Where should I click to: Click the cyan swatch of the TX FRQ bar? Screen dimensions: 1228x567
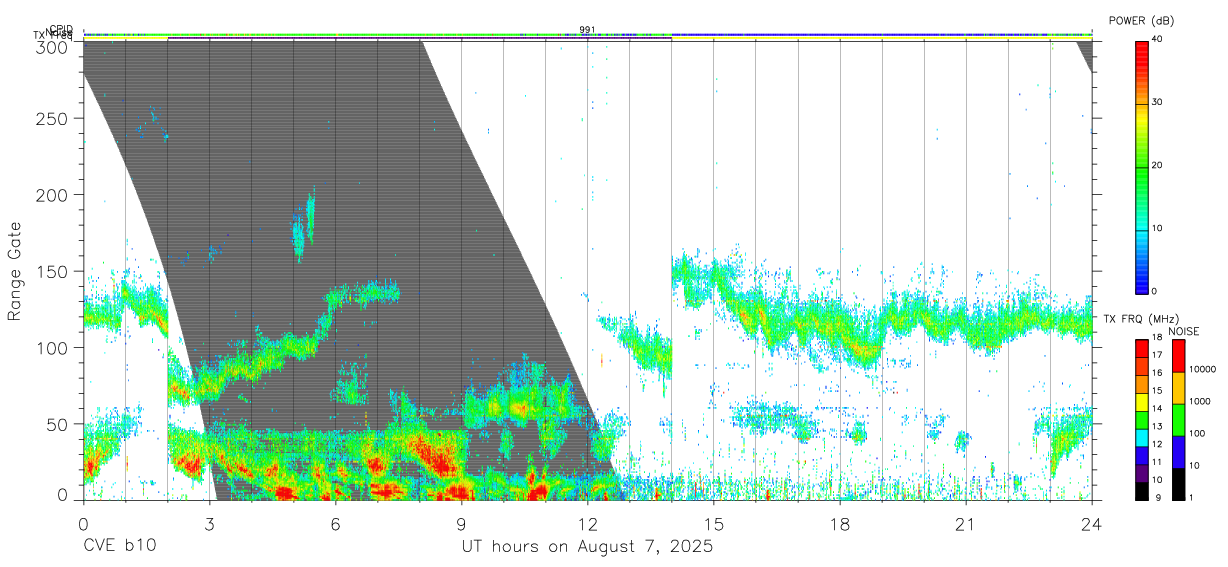1142,437
